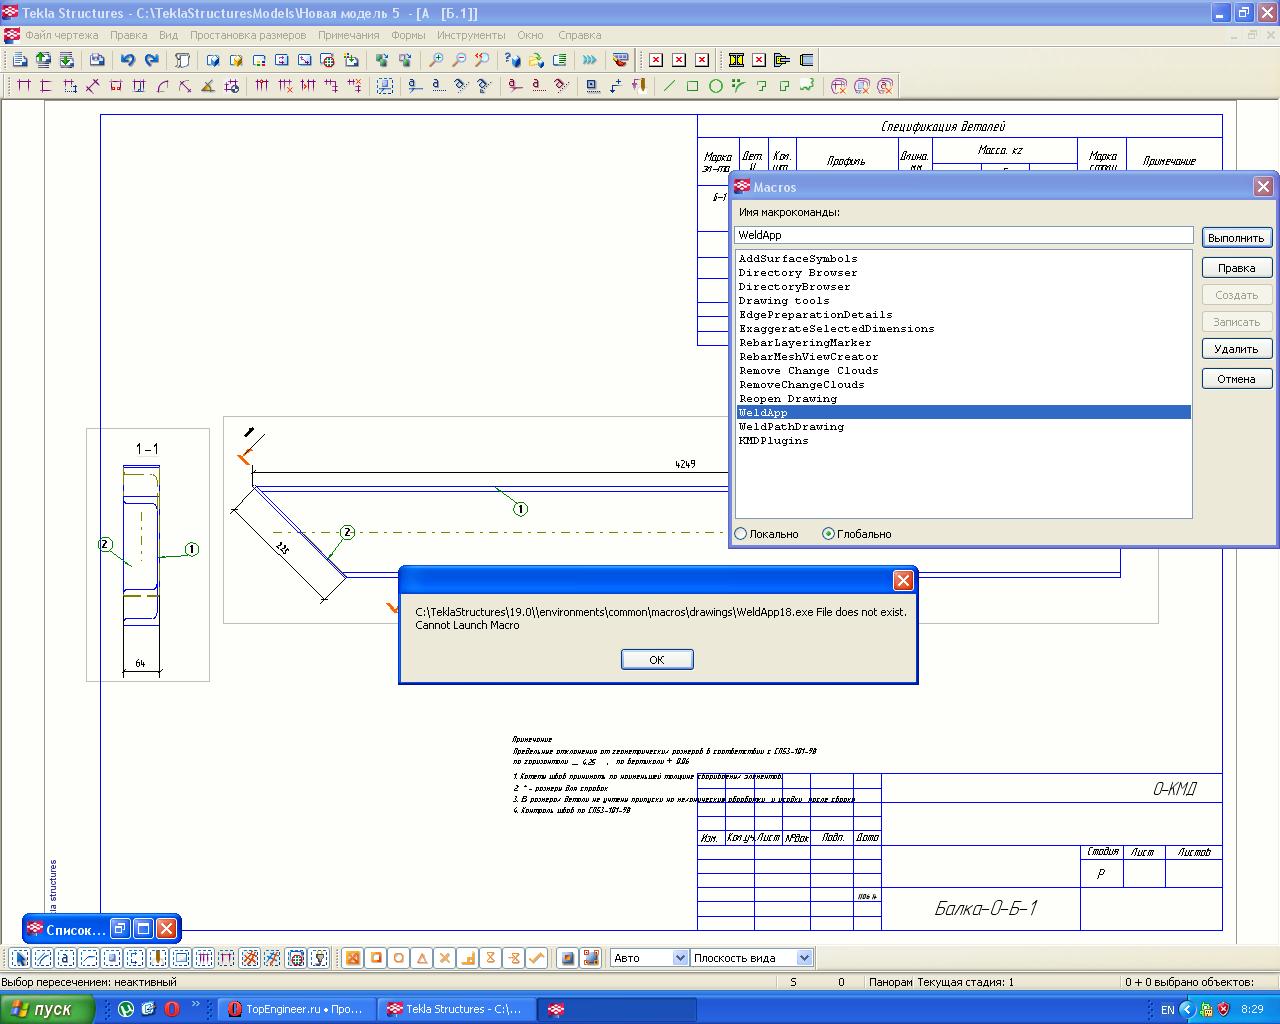The width and height of the screenshot is (1280, 1024).
Task: Select the draw rectangle tool
Action: tap(692, 86)
